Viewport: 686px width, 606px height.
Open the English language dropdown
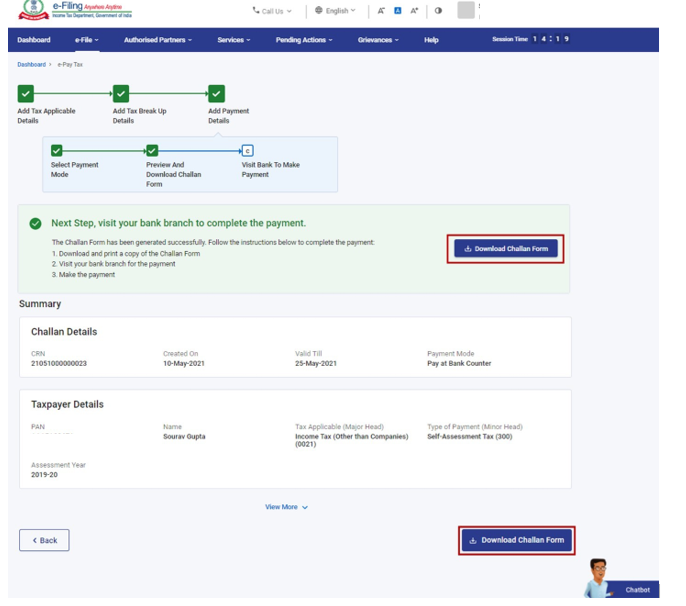[x=335, y=11]
